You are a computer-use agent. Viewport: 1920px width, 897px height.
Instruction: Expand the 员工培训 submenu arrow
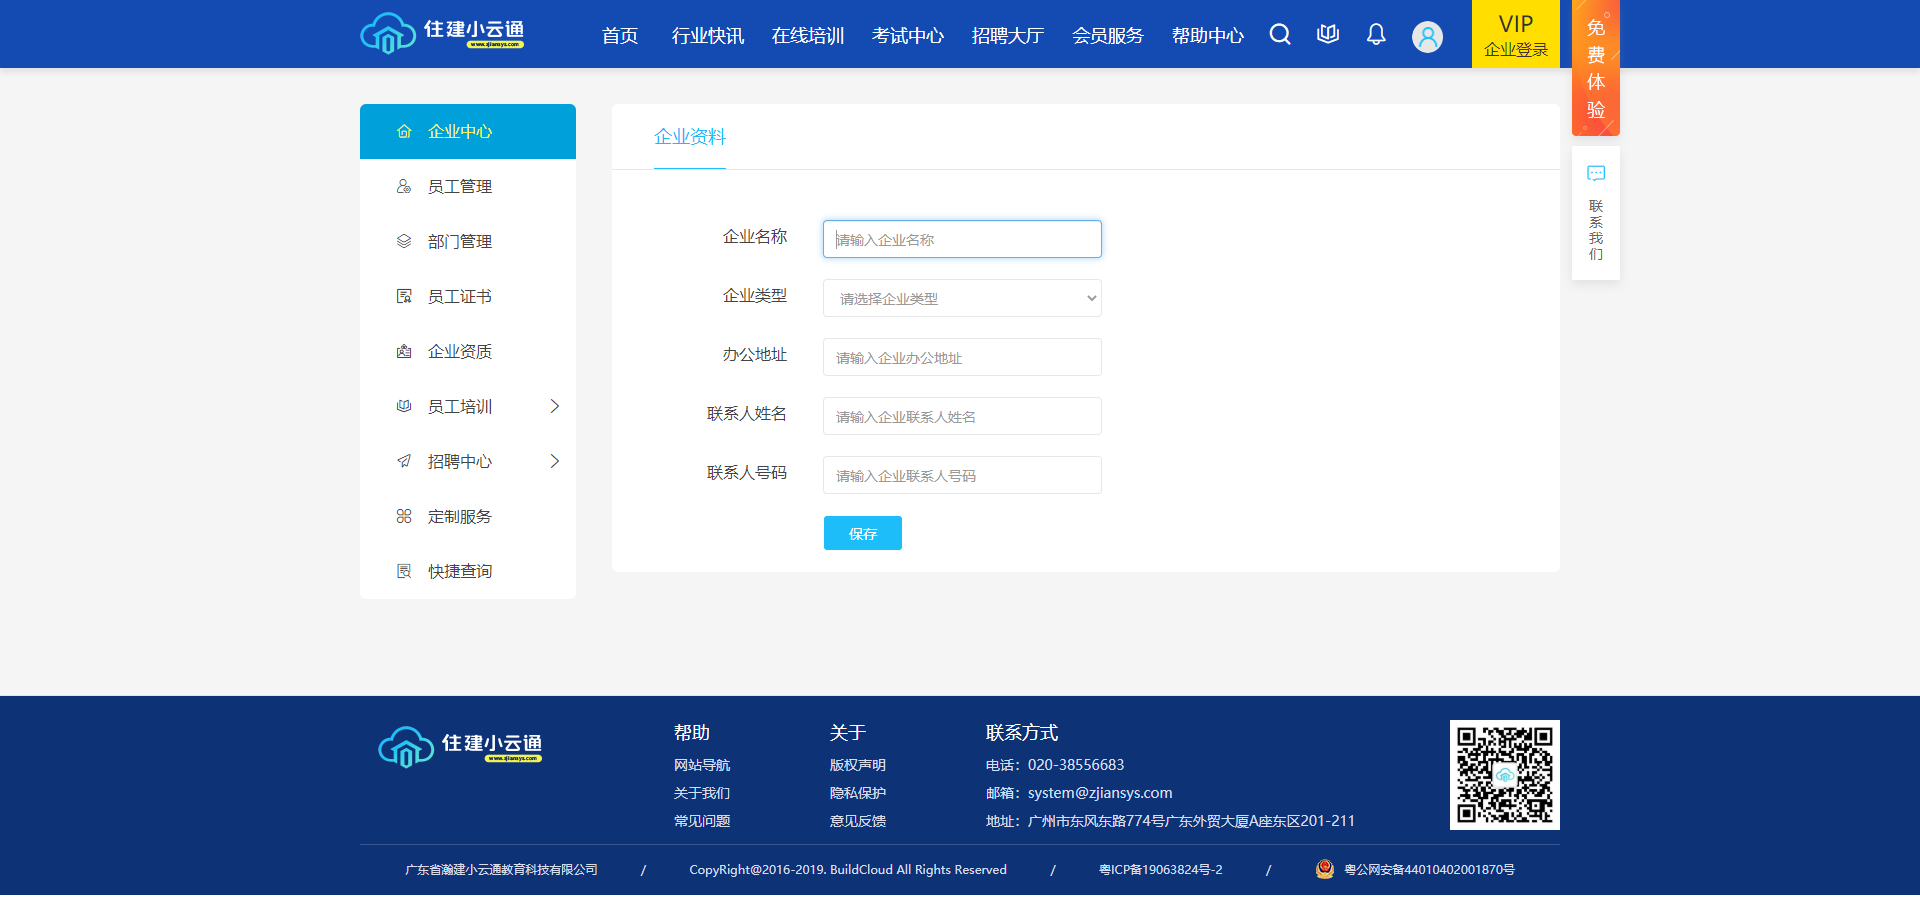pos(554,406)
